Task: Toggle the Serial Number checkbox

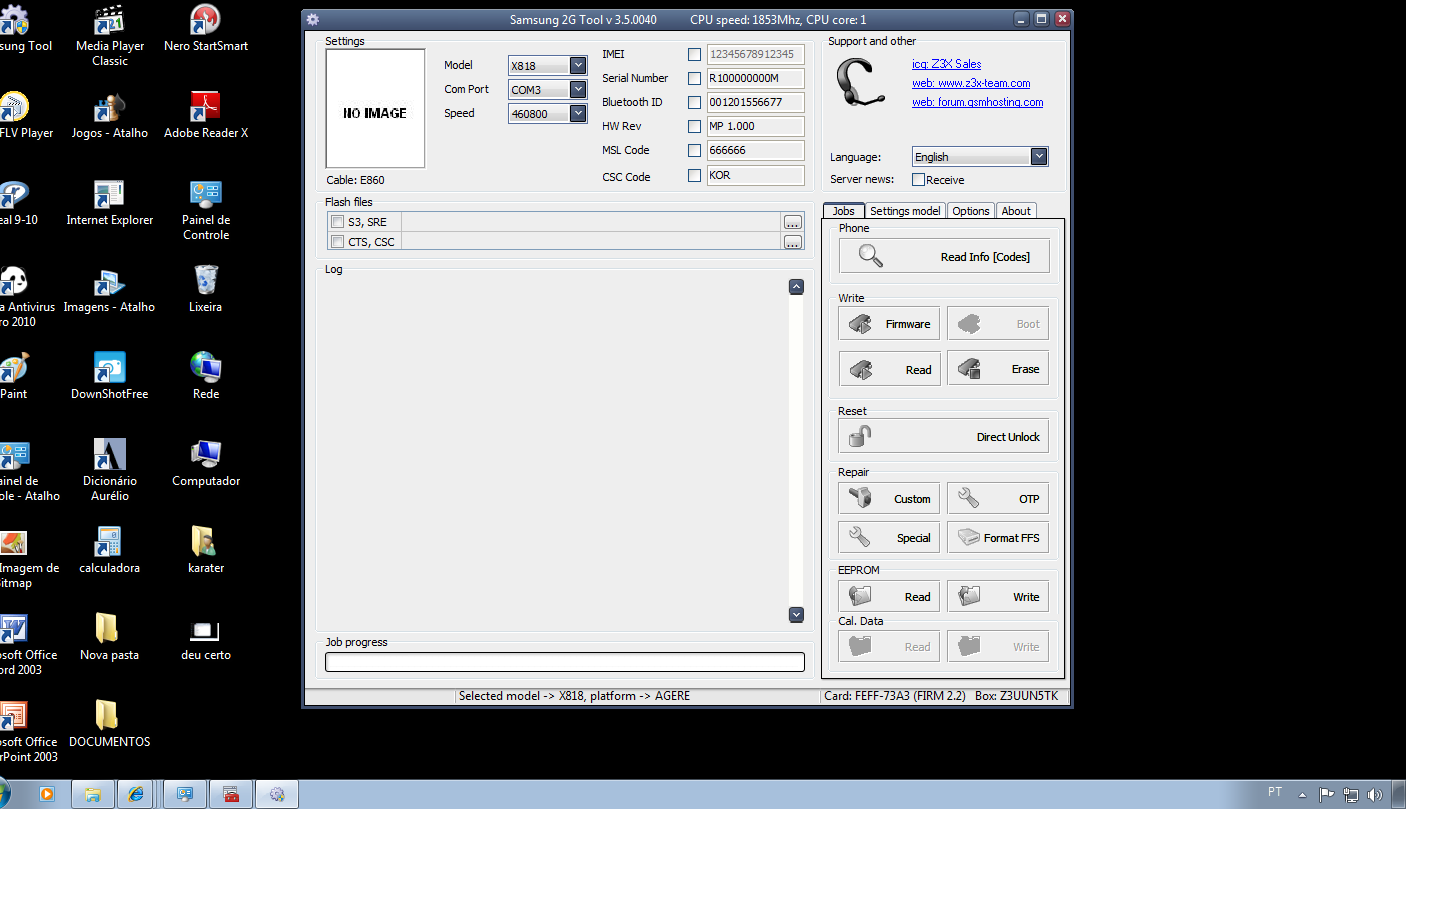Action: (x=694, y=79)
